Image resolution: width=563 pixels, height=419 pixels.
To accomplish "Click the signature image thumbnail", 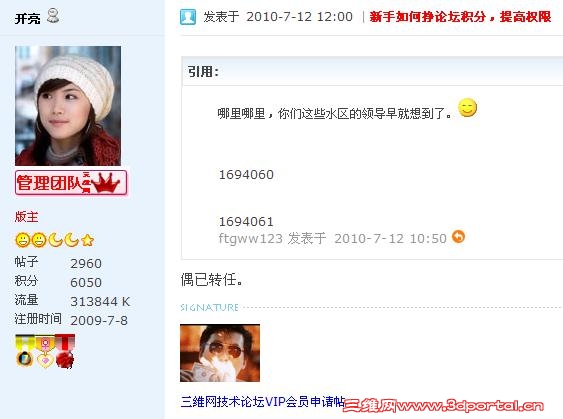I will click(220, 353).
